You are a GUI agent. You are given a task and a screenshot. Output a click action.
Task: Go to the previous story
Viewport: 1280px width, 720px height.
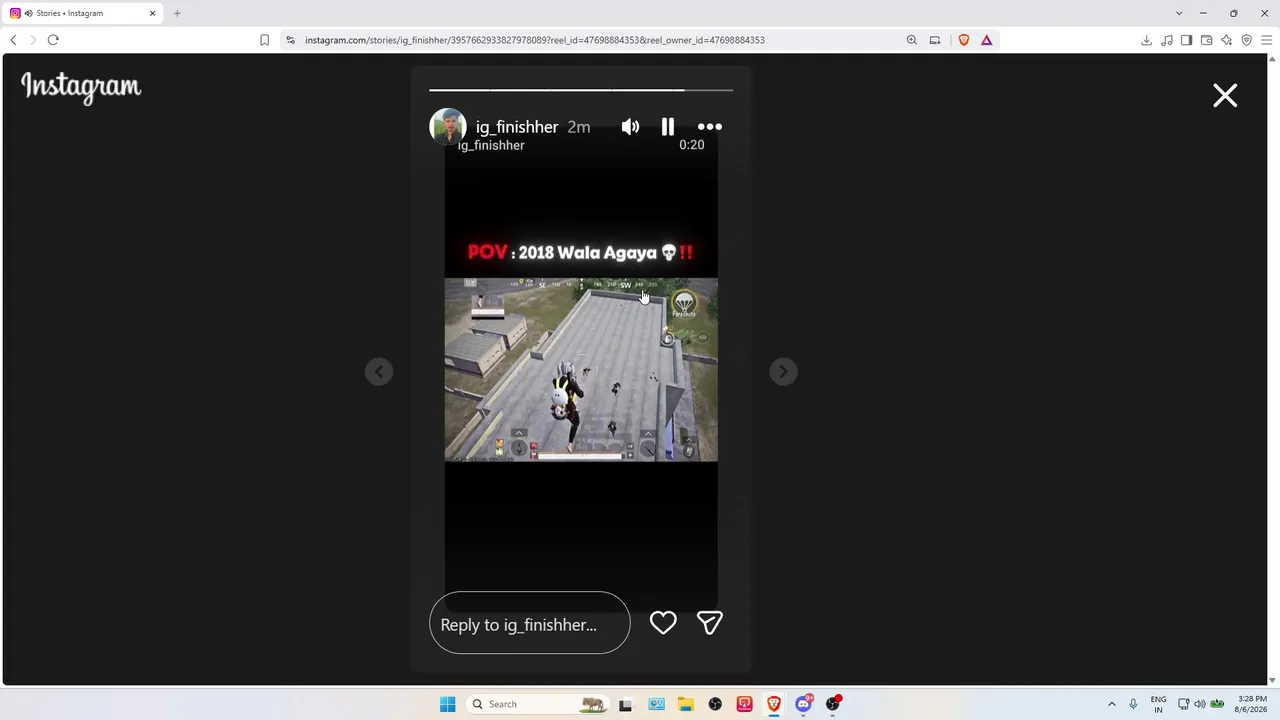tap(379, 372)
